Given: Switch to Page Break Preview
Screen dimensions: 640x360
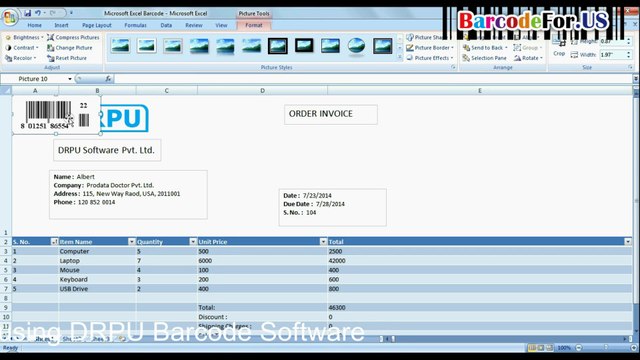Looking at the screenshot, I should coord(549,348).
